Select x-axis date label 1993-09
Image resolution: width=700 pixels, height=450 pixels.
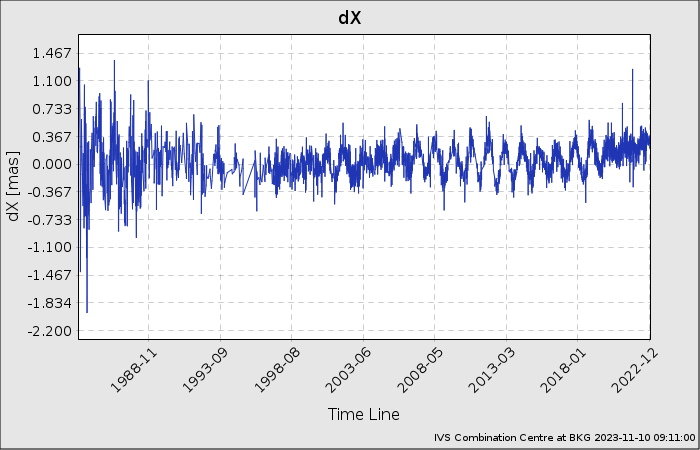(x=205, y=370)
